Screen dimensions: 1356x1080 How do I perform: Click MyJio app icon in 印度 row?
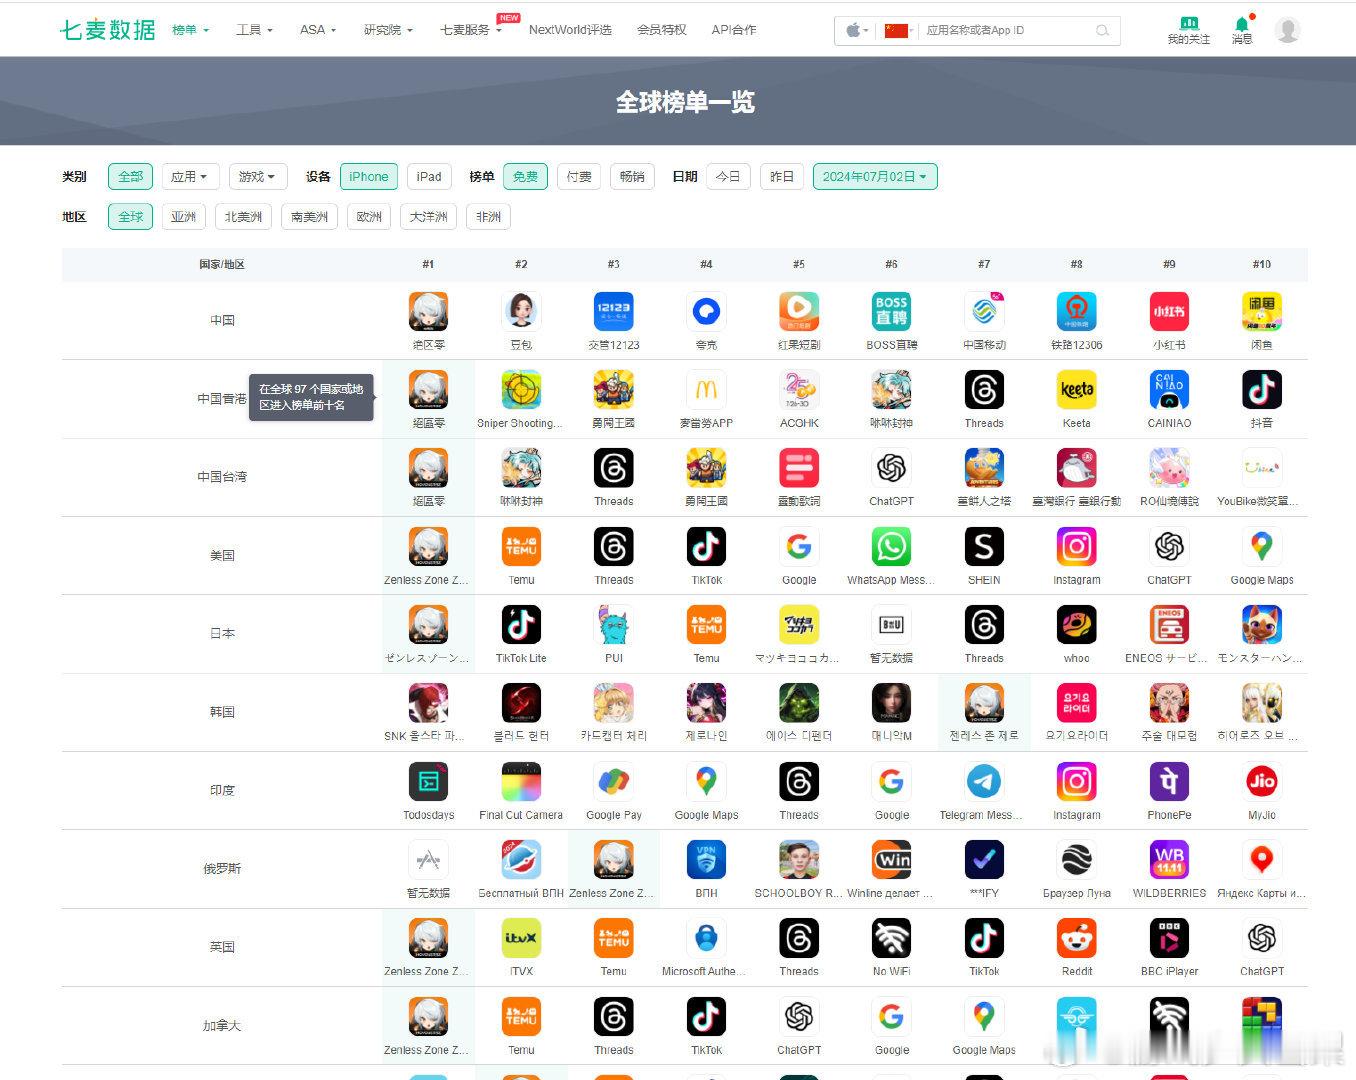(1262, 782)
